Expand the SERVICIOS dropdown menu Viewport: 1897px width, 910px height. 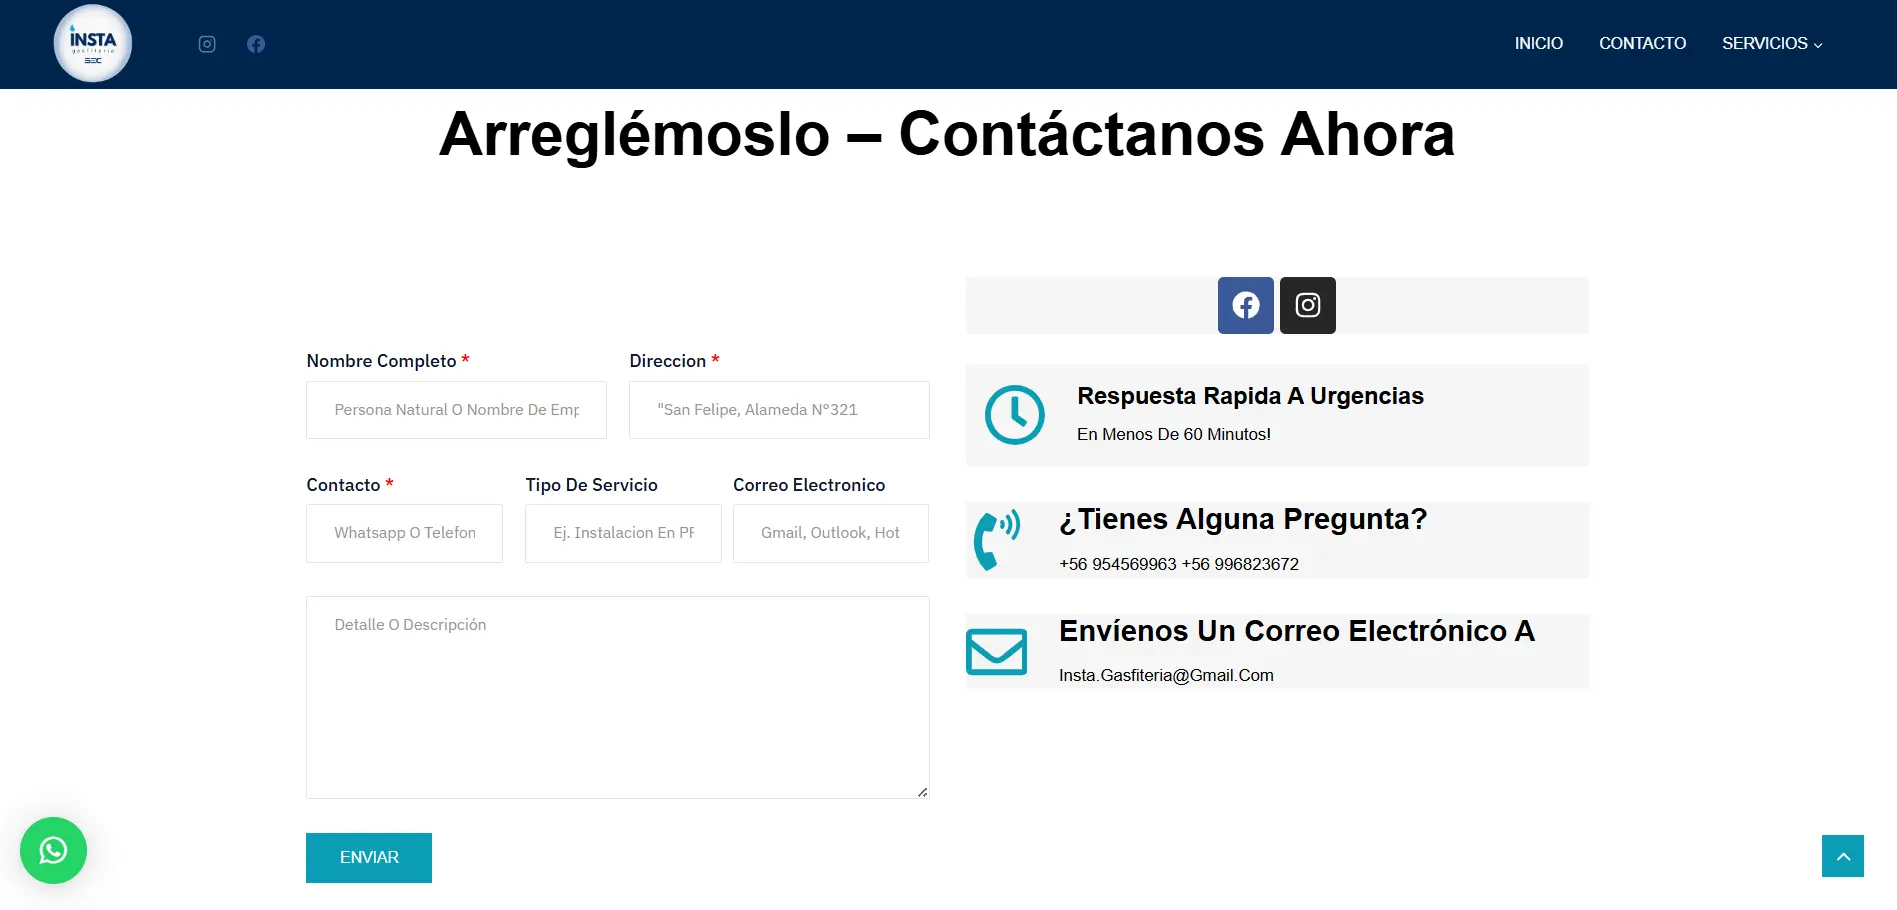[1771, 44]
